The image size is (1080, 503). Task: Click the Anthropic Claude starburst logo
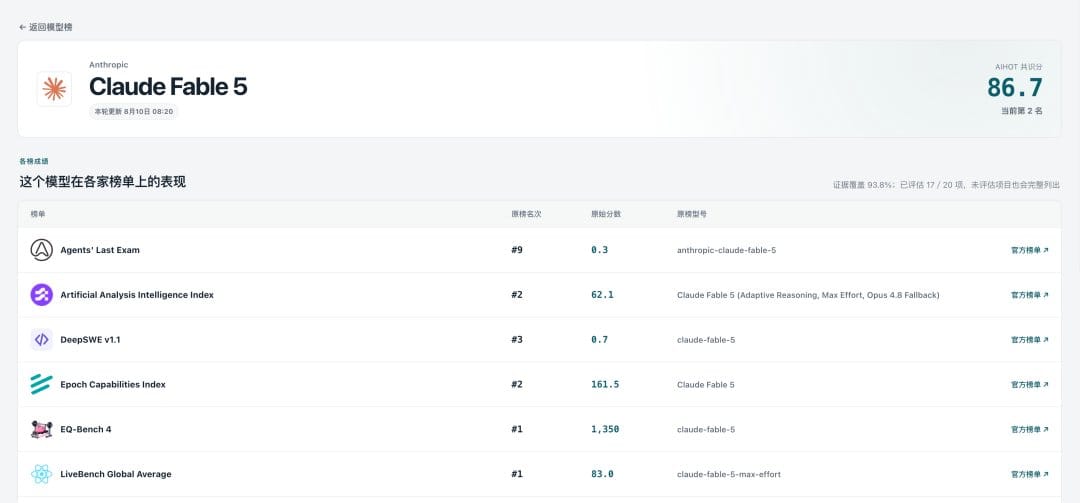(54, 89)
